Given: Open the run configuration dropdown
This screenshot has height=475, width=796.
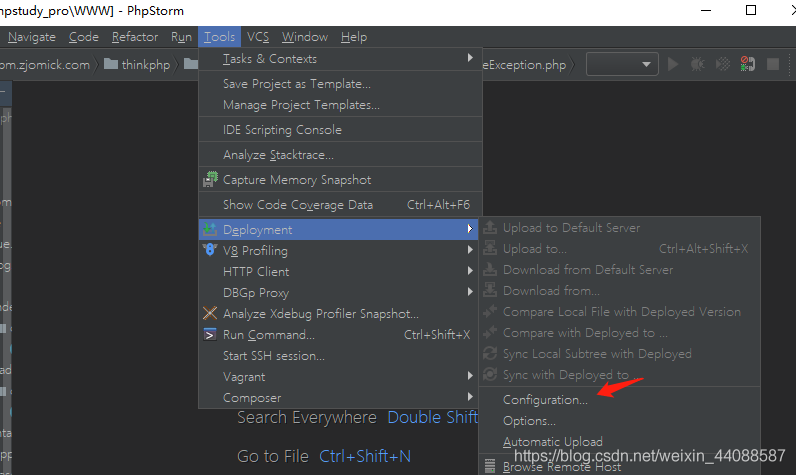Looking at the screenshot, I should (622, 64).
